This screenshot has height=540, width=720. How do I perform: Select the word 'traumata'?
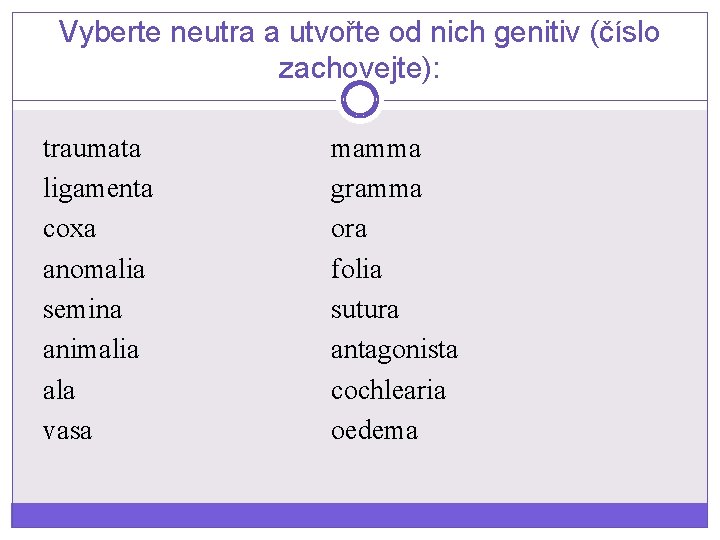(92, 149)
